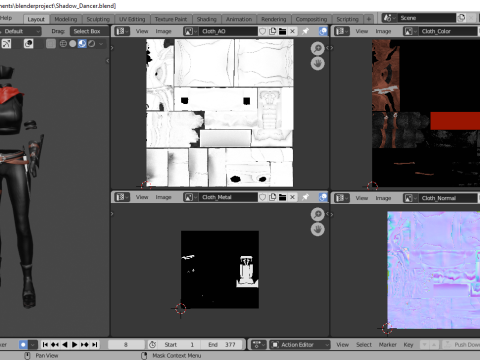This screenshot has height=360, width=480.
Task: Open the Help menu
Action: tap(6, 18)
